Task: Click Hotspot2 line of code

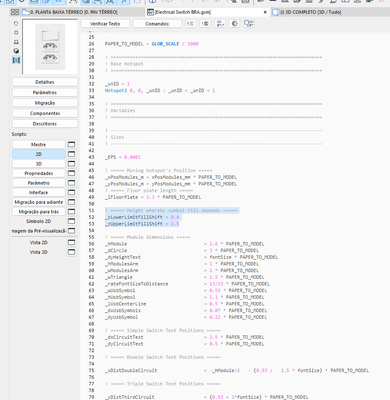Action: (x=160, y=90)
